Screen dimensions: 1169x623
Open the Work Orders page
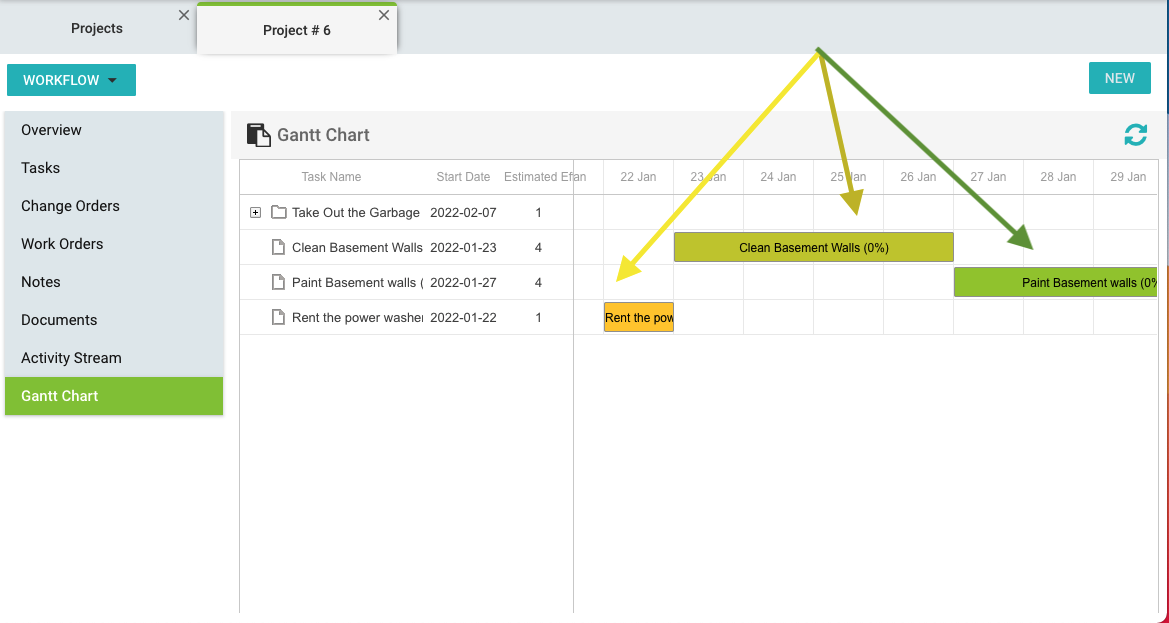click(x=62, y=244)
